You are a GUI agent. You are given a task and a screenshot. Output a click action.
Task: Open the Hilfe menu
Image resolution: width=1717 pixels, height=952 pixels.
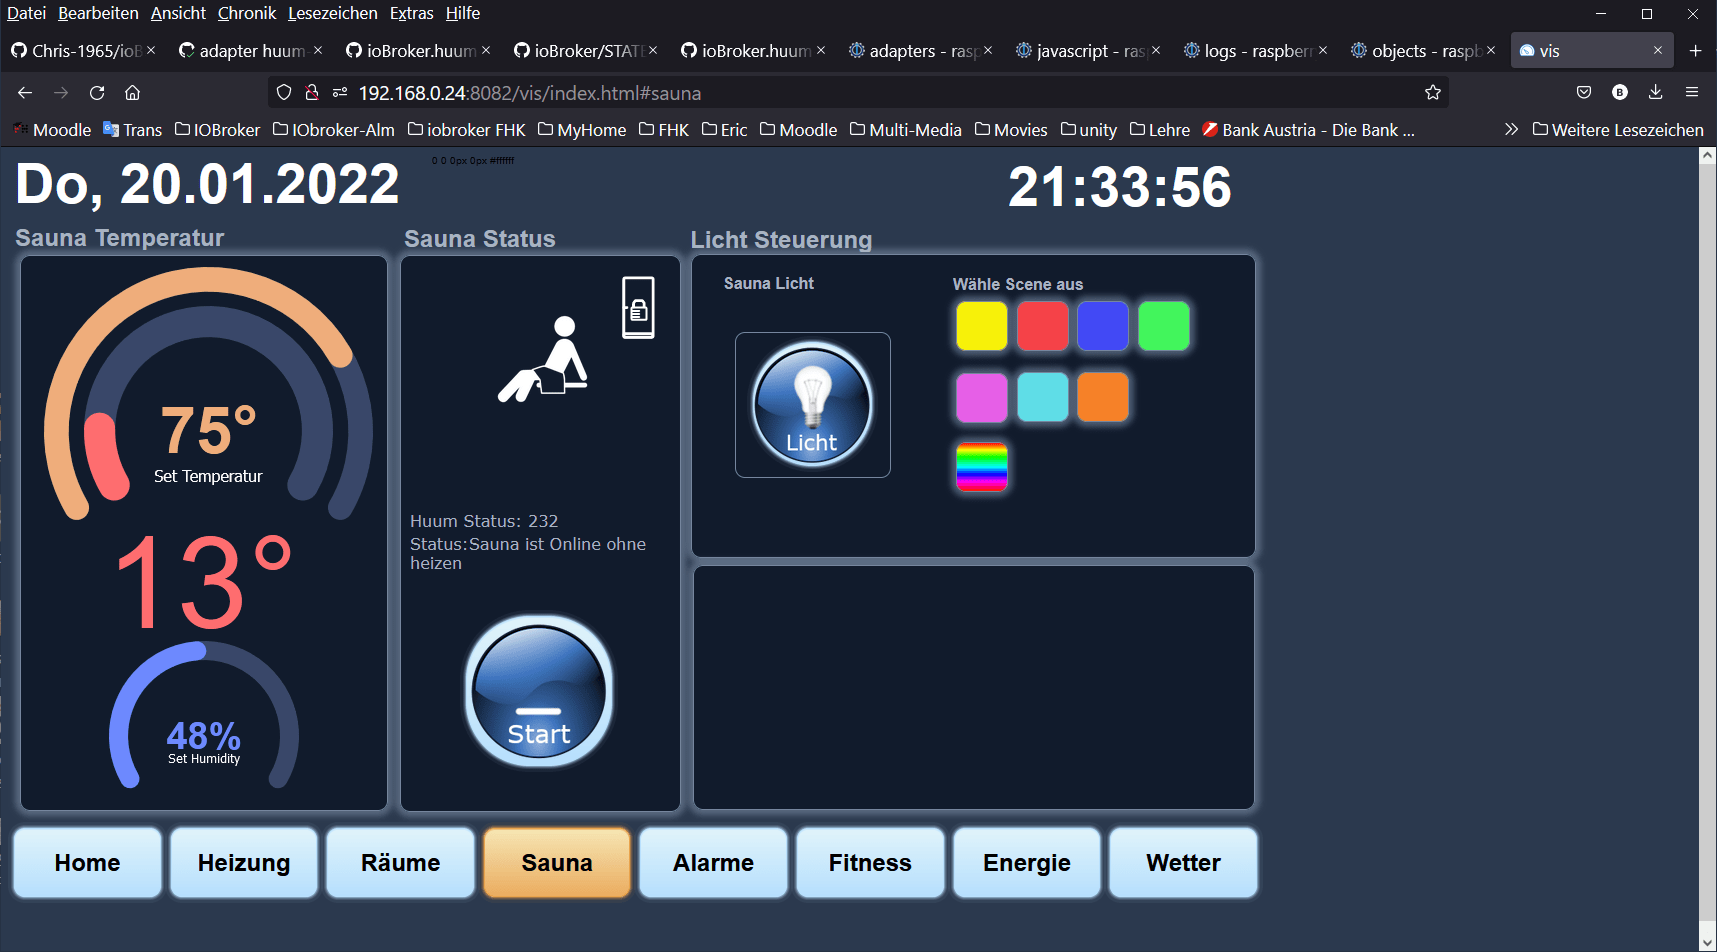(463, 13)
